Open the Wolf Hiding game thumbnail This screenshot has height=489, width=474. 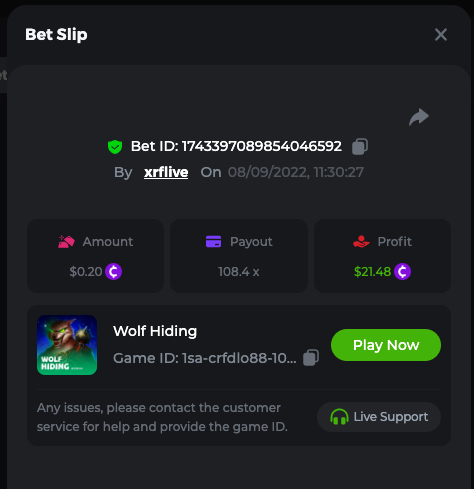tap(67, 345)
